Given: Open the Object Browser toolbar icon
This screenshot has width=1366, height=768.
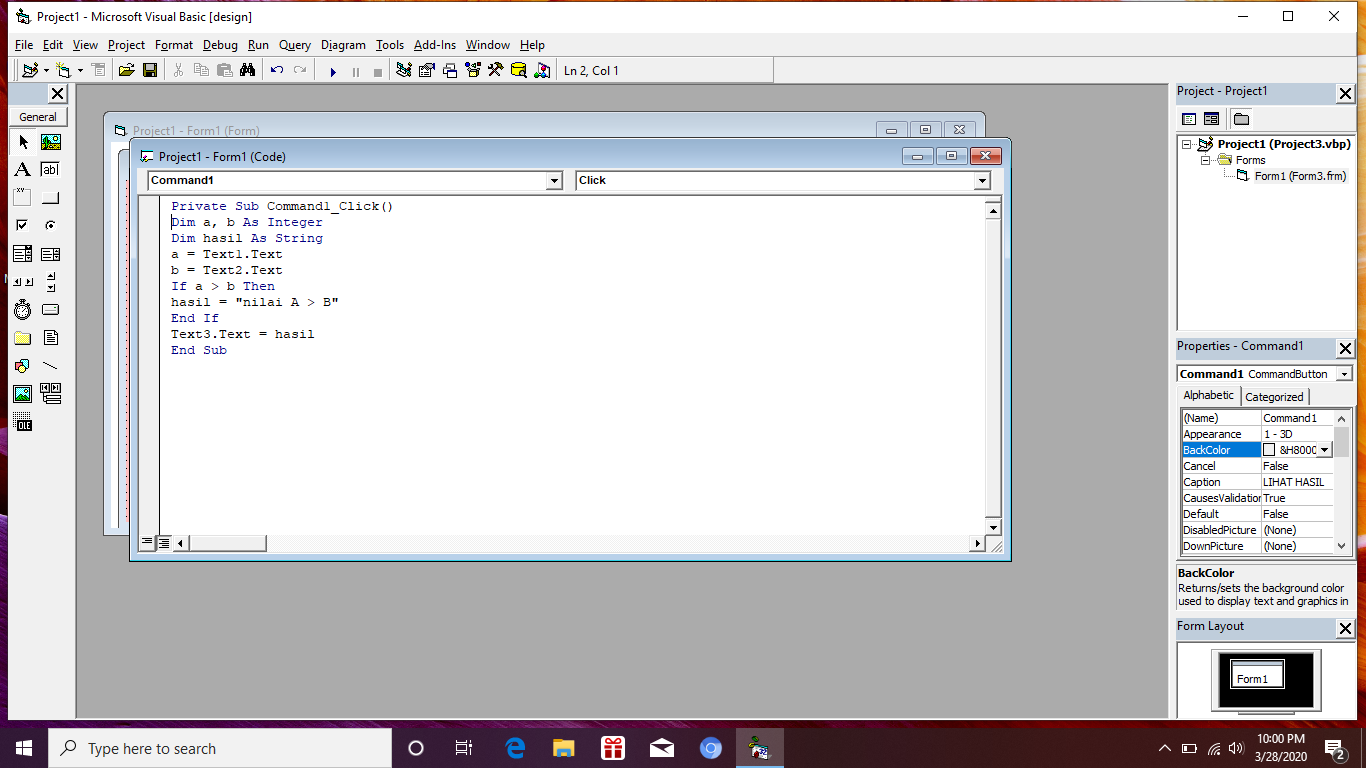Looking at the screenshot, I should [473, 70].
